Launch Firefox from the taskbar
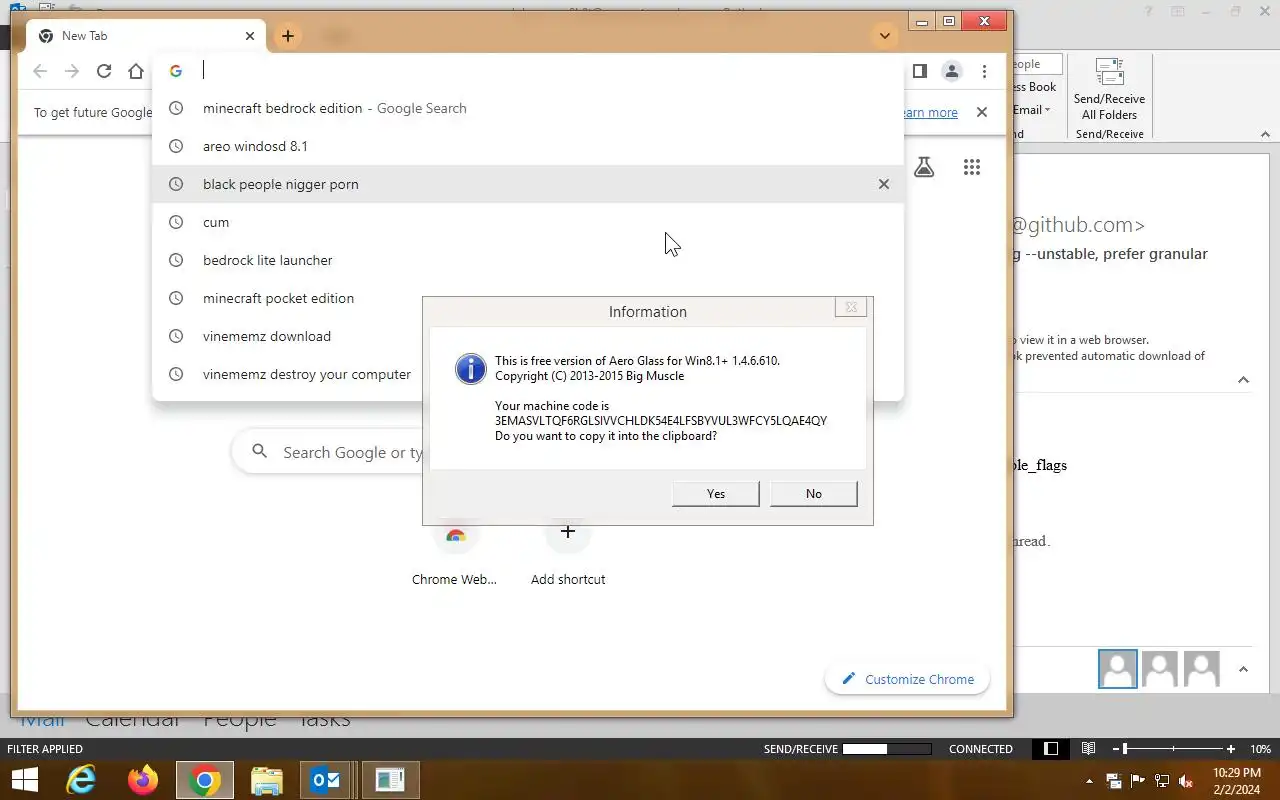 click(143, 780)
